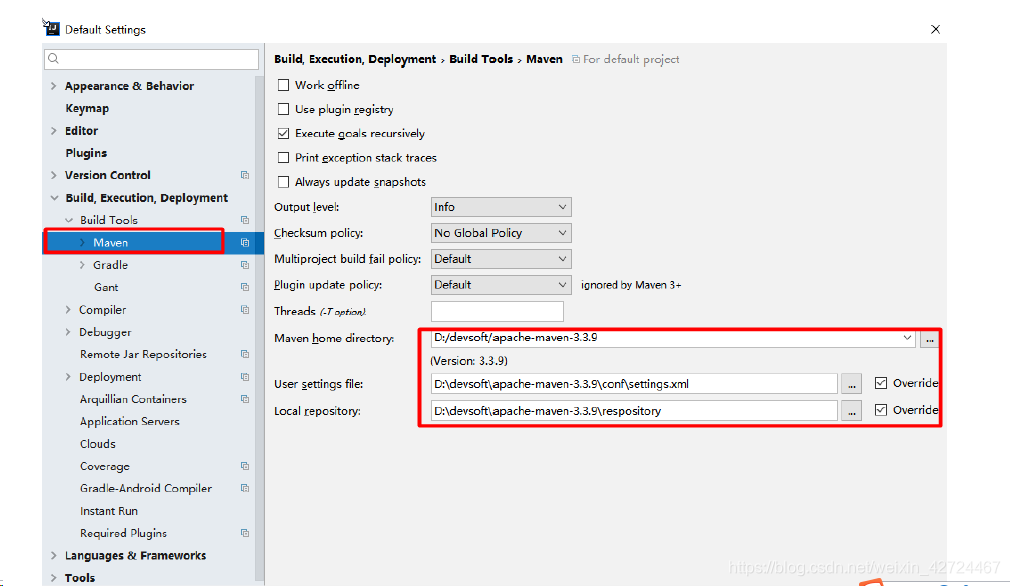Viewport: 1010px width, 586px height.
Task: Click the project-level icon next to Coverage
Action: 245,466
